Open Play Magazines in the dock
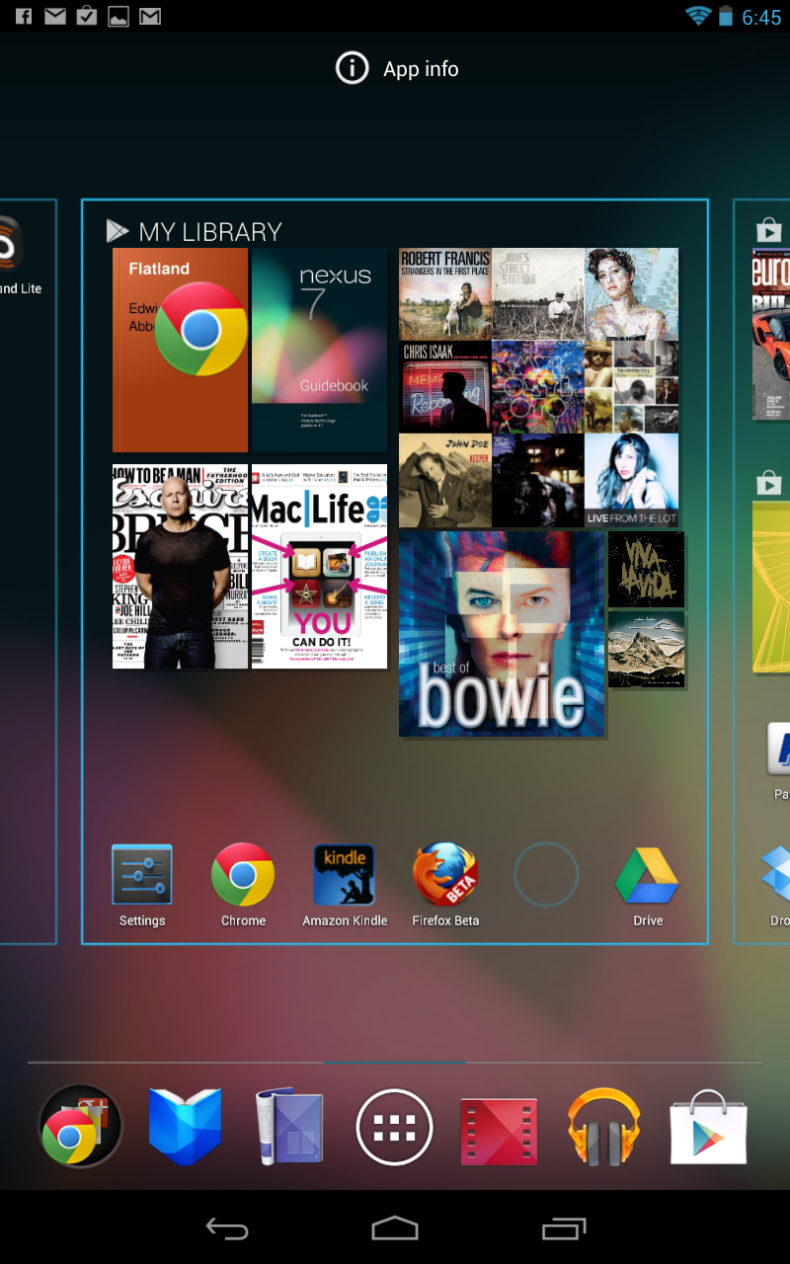790x1264 pixels. tap(290, 1127)
